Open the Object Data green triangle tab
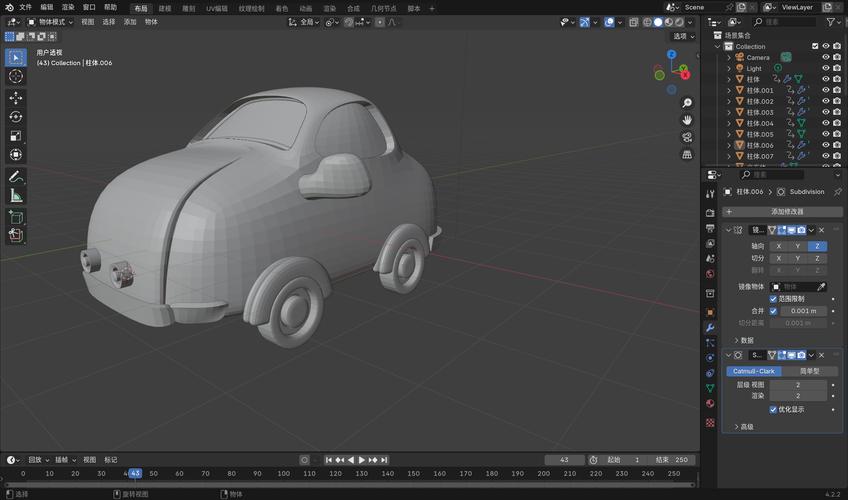The width and height of the screenshot is (848, 500). [710, 388]
